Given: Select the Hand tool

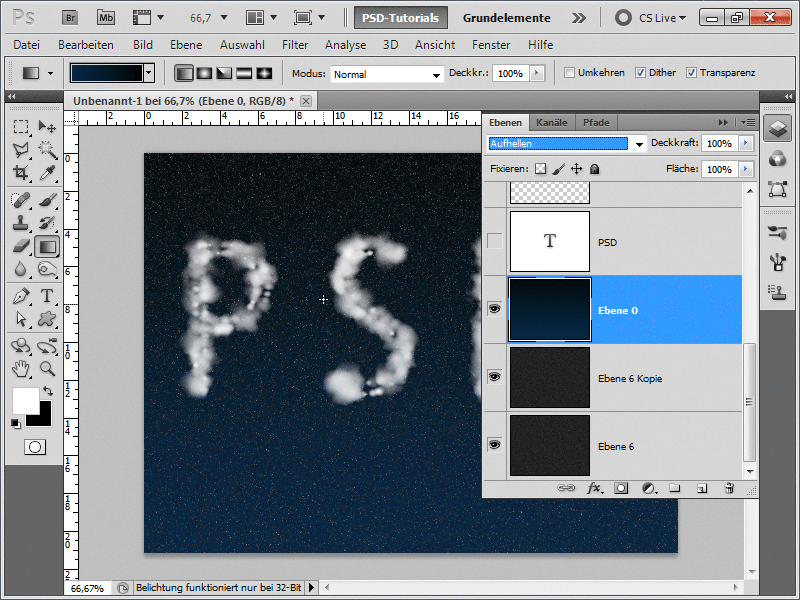Looking at the screenshot, I should [x=21, y=368].
